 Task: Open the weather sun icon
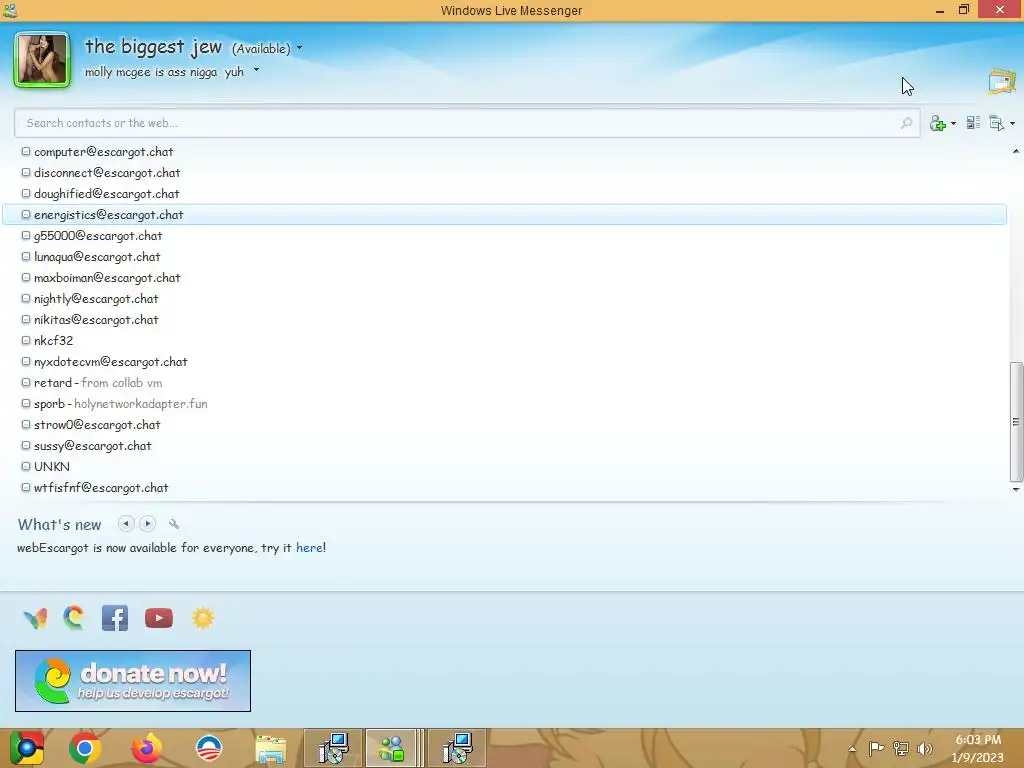click(202, 618)
